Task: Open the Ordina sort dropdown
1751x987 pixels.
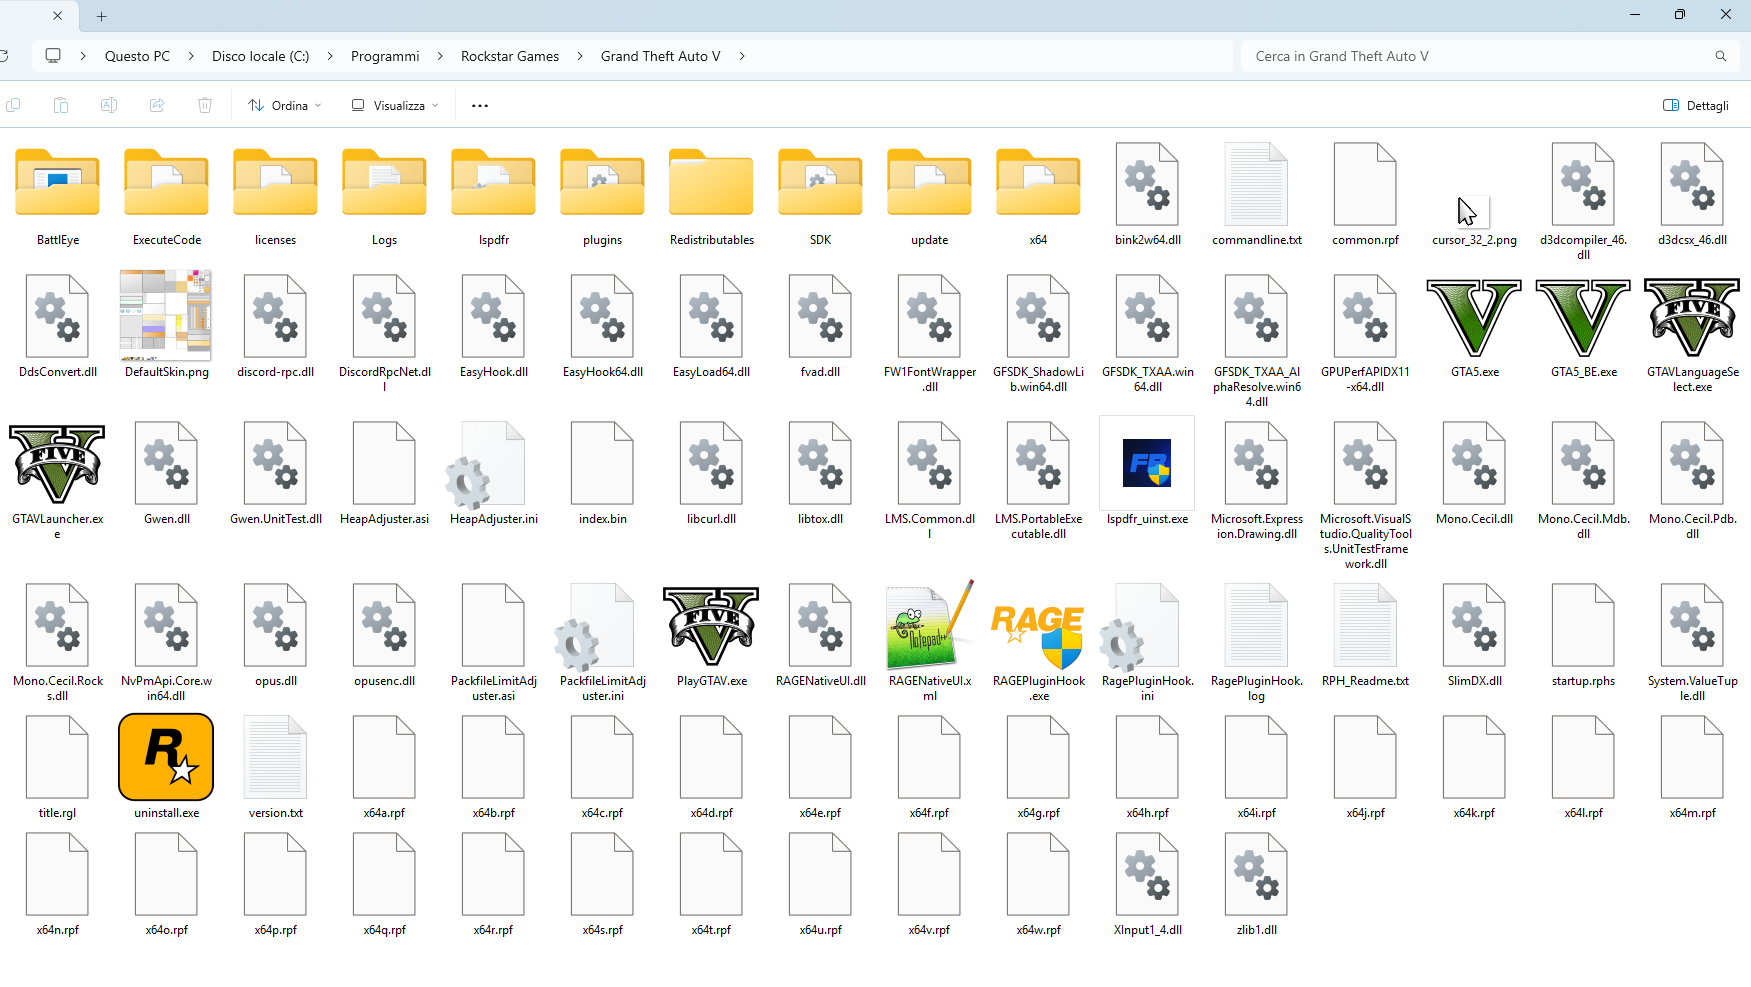Action: coord(285,105)
